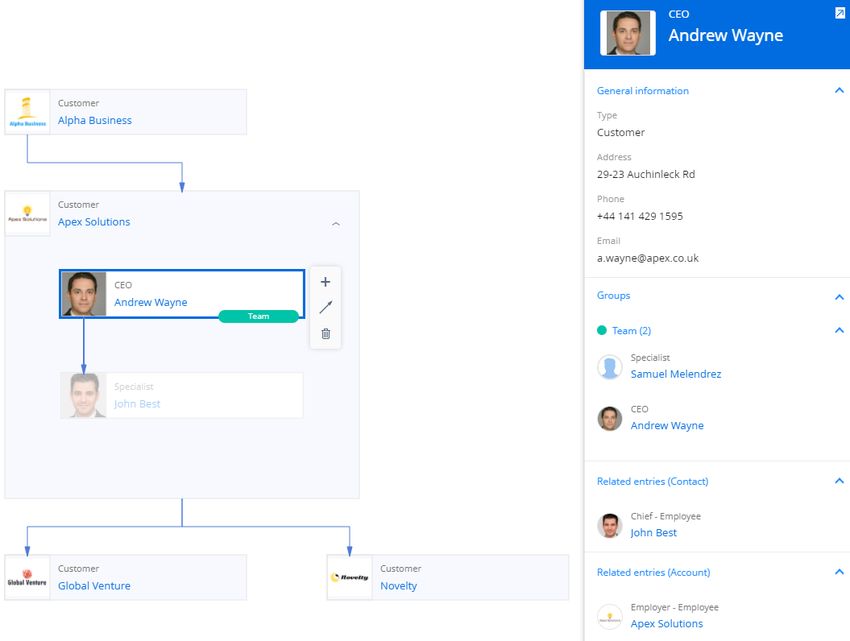The height and width of the screenshot is (641, 850).
Task: Open the Samuel Melendrez contact link
Action: coord(675,374)
